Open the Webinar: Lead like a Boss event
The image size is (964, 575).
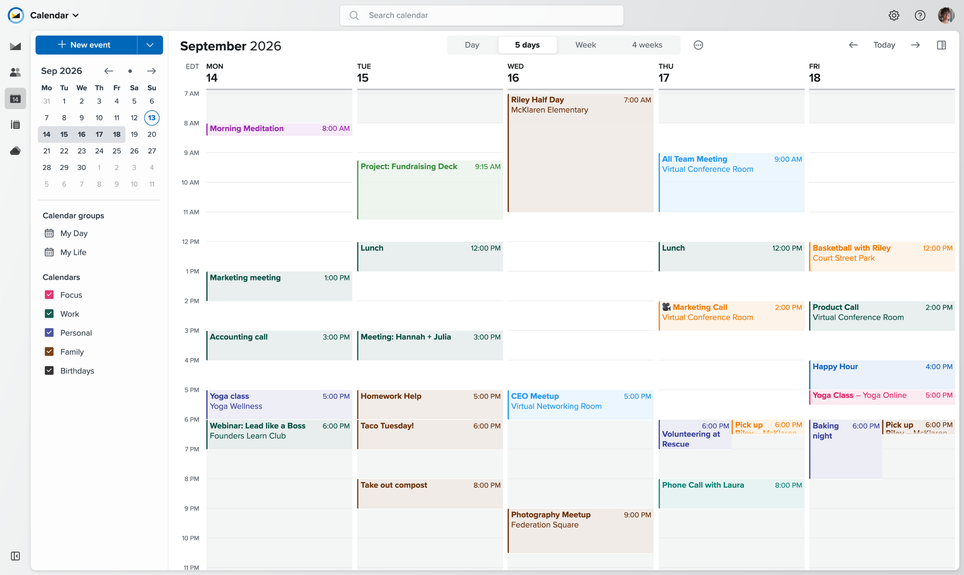pyautogui.click(x=279, y=434)
